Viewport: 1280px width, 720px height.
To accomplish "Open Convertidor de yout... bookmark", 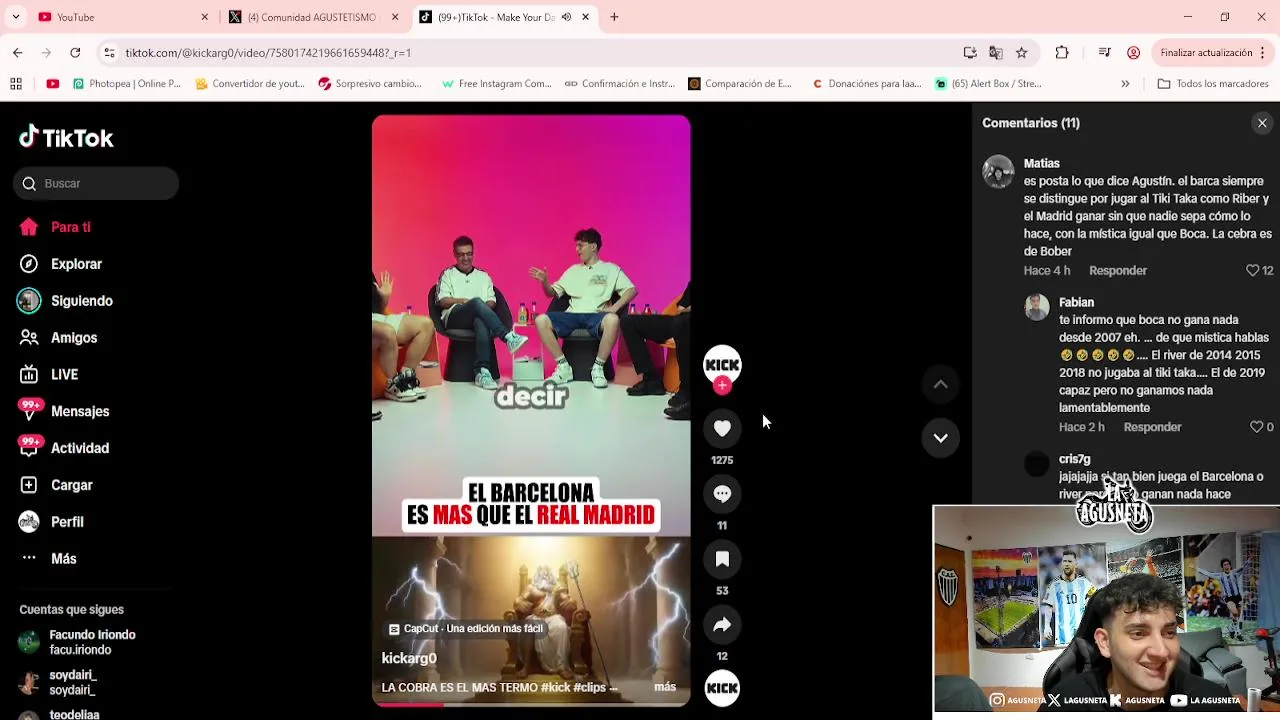I will point(249,84).
